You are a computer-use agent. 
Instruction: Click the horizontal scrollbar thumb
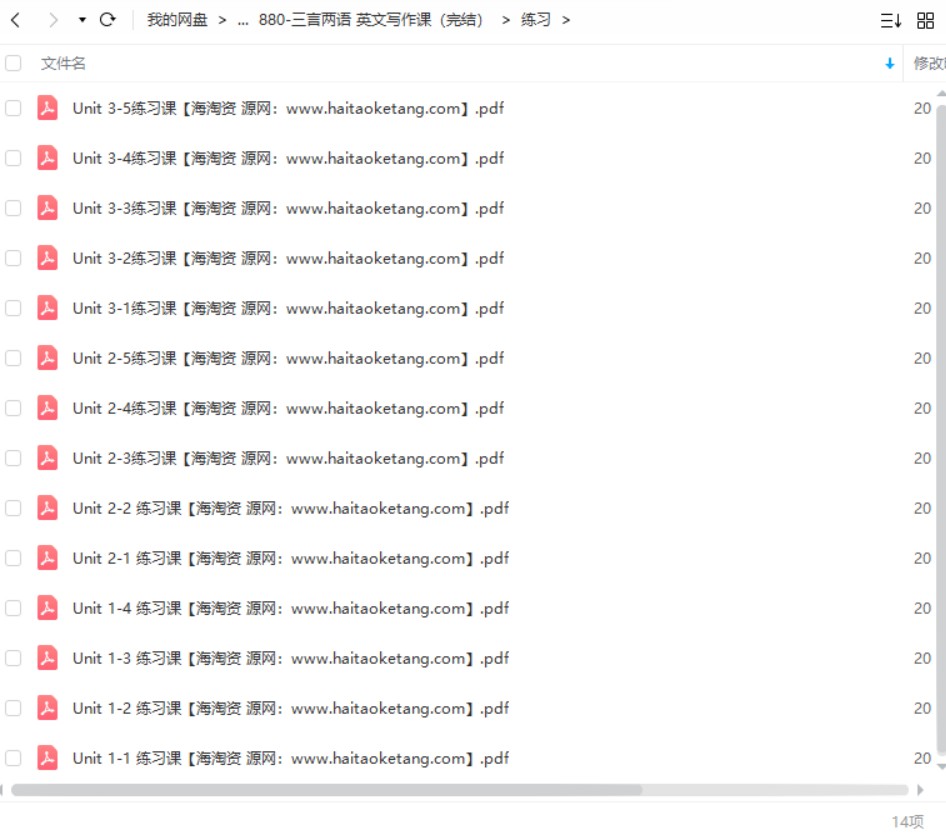click(x=326, y=791)
